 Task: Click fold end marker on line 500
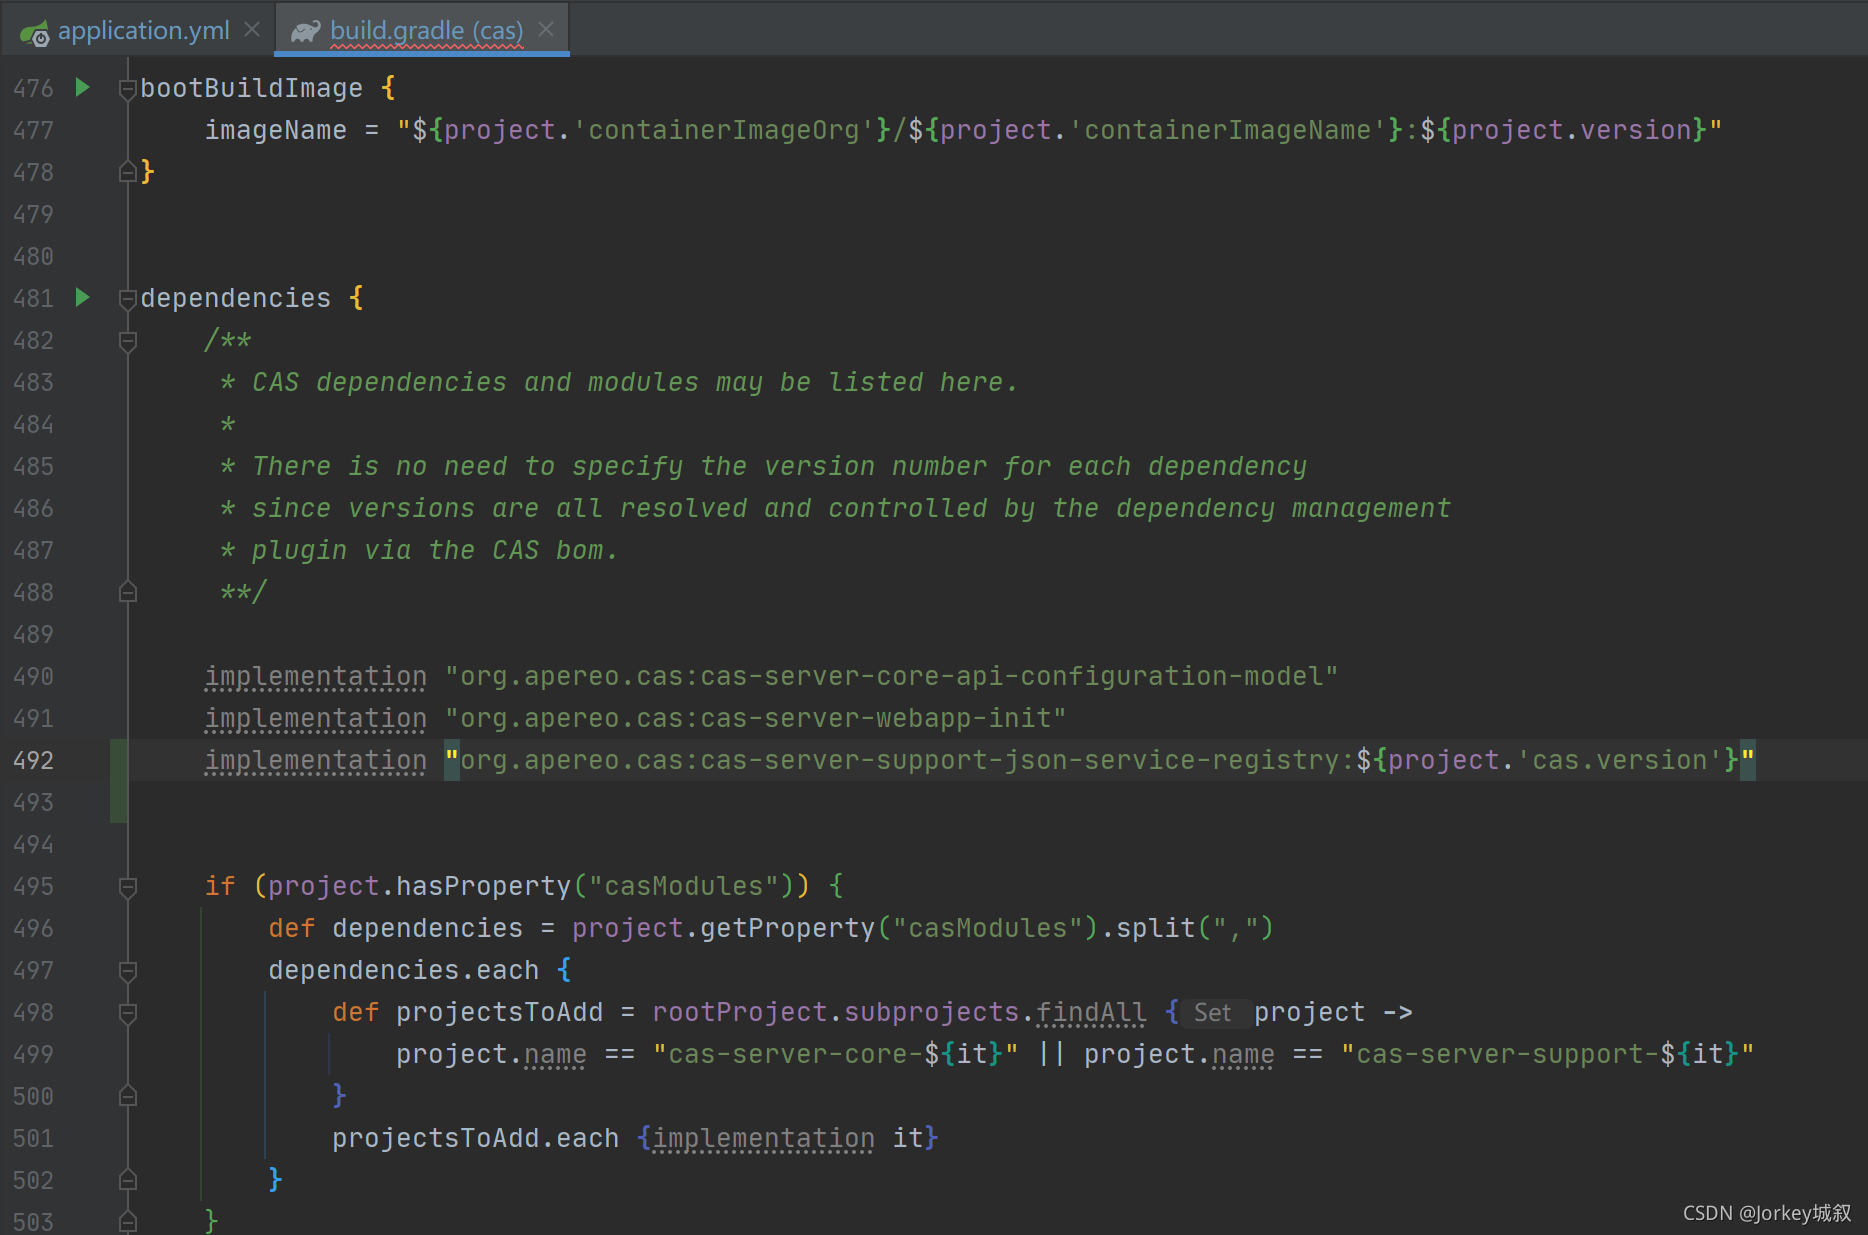[127, 1096]
